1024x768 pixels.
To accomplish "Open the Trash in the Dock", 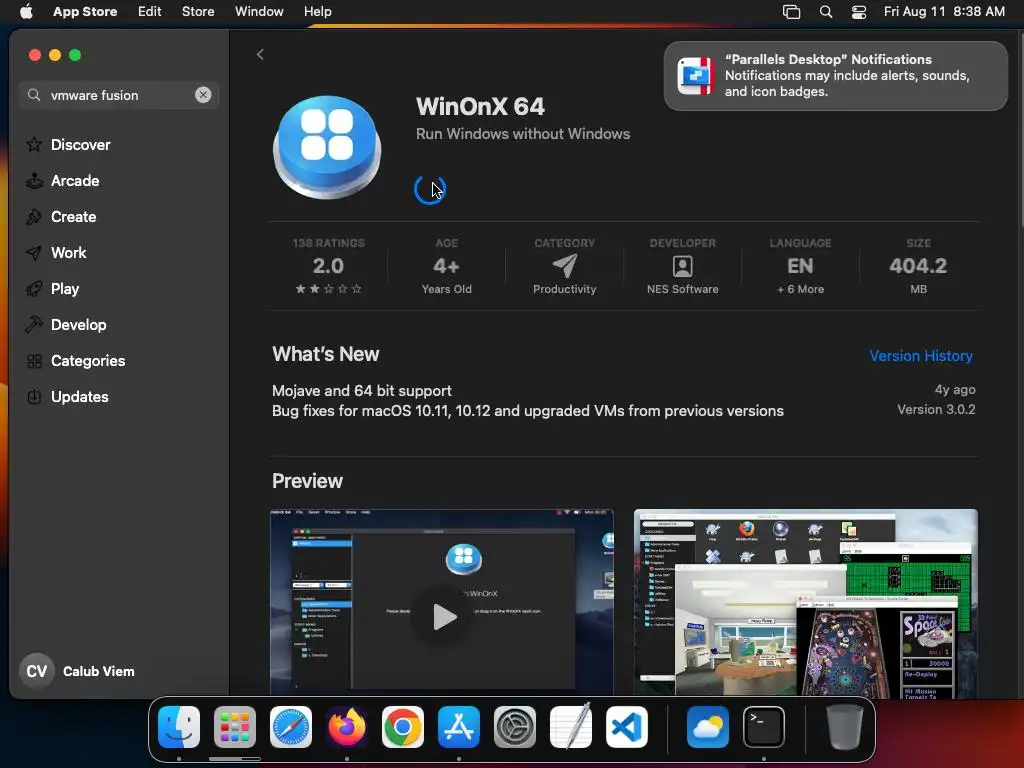I will tap(845, 726).
